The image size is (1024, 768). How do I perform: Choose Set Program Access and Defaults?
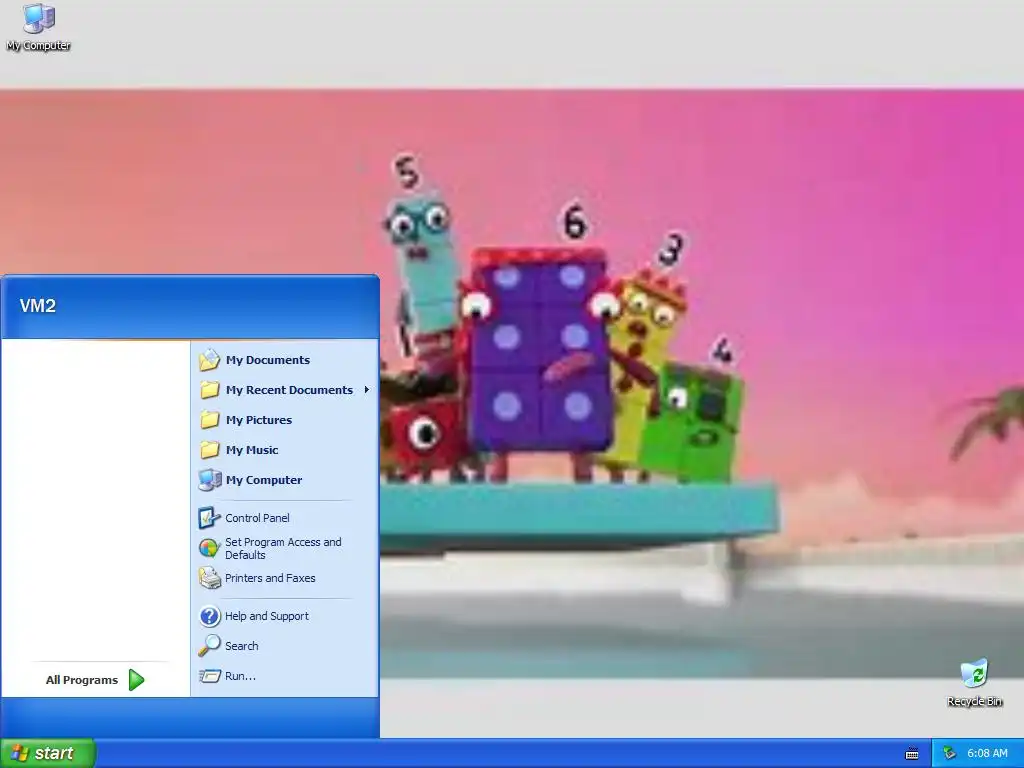[x=285, y=548]
